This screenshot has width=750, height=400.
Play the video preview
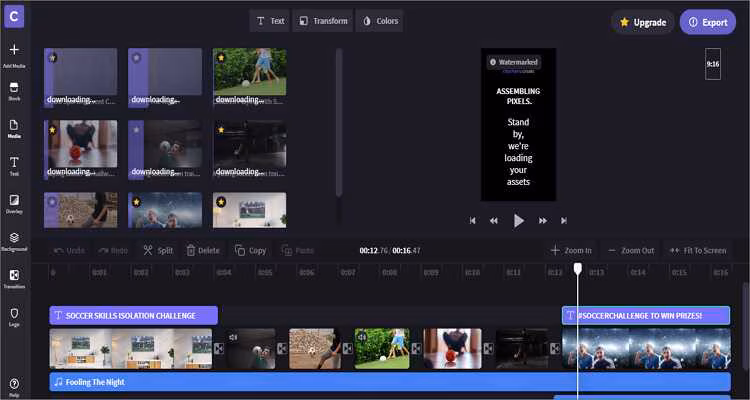pyautogui.click(x=518, y=221)
